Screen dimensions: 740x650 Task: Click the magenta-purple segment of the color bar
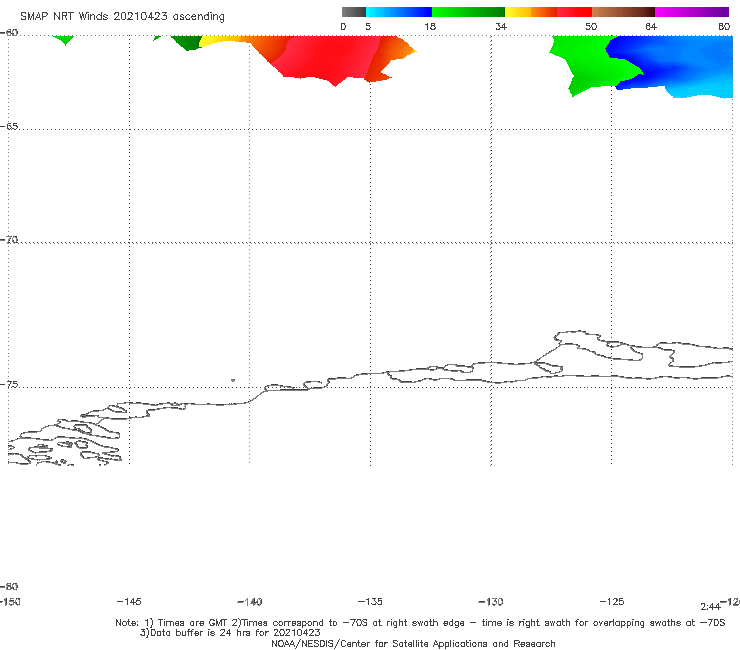click(x=692, y=12)
